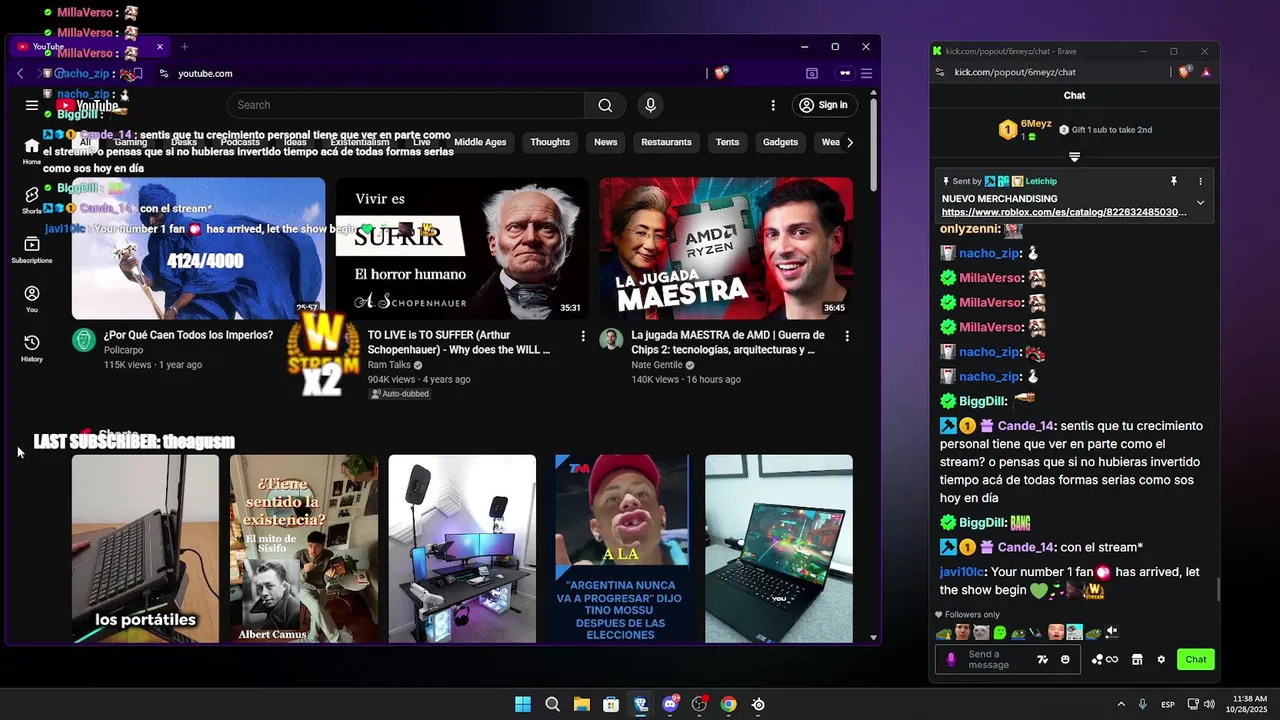The width and height of the screenshot is (1280, 720).
Task: Open the You section in the sidebar
Action: [x=32, y=299]
